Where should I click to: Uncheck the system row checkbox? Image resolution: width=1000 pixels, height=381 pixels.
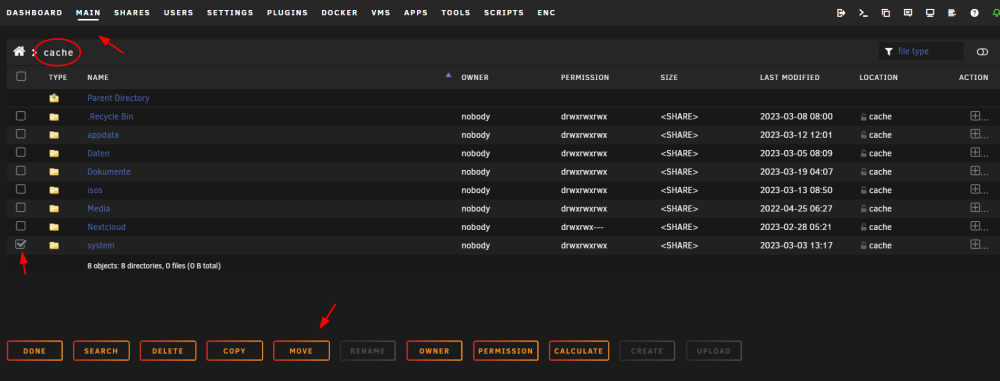pos(21,244)
